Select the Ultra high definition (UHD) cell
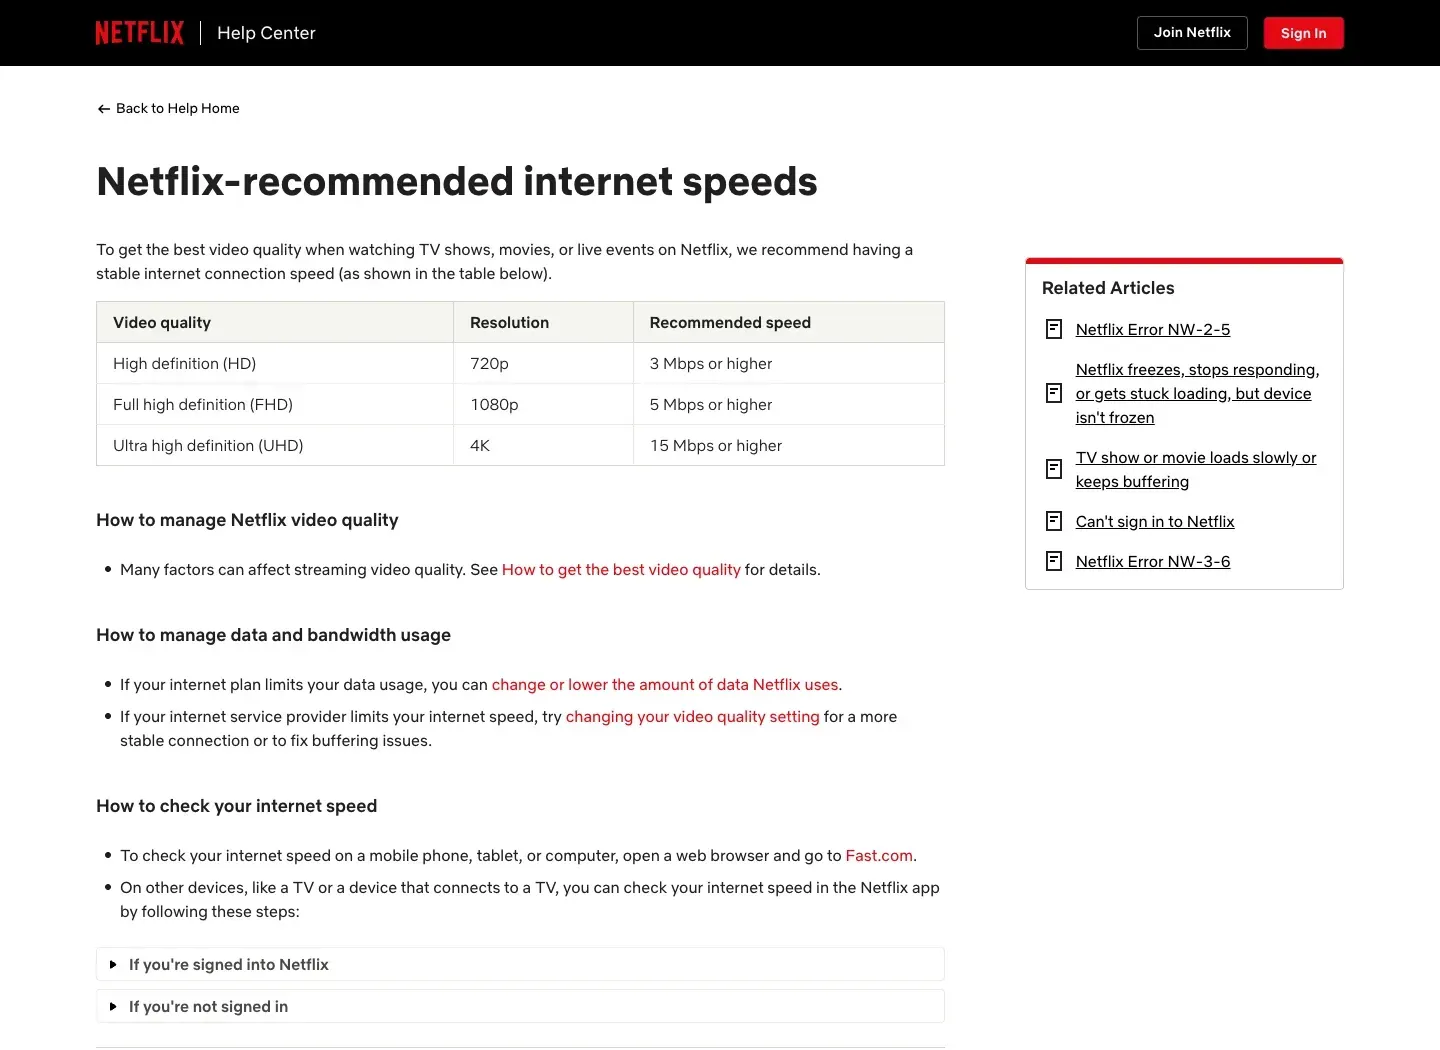This screenshot has height=1050, width=1440. (x=275, y=445)
